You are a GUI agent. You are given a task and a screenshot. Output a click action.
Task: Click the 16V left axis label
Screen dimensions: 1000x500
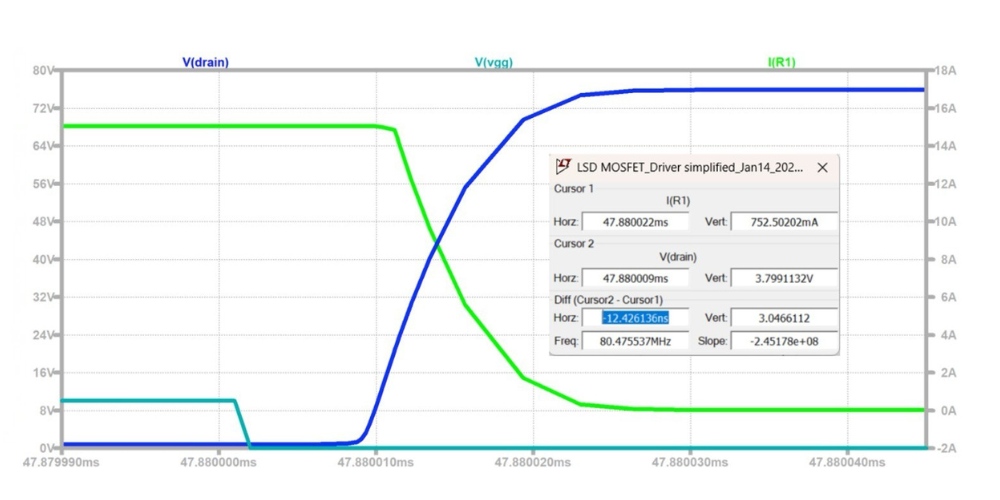(x=43, y=372)
